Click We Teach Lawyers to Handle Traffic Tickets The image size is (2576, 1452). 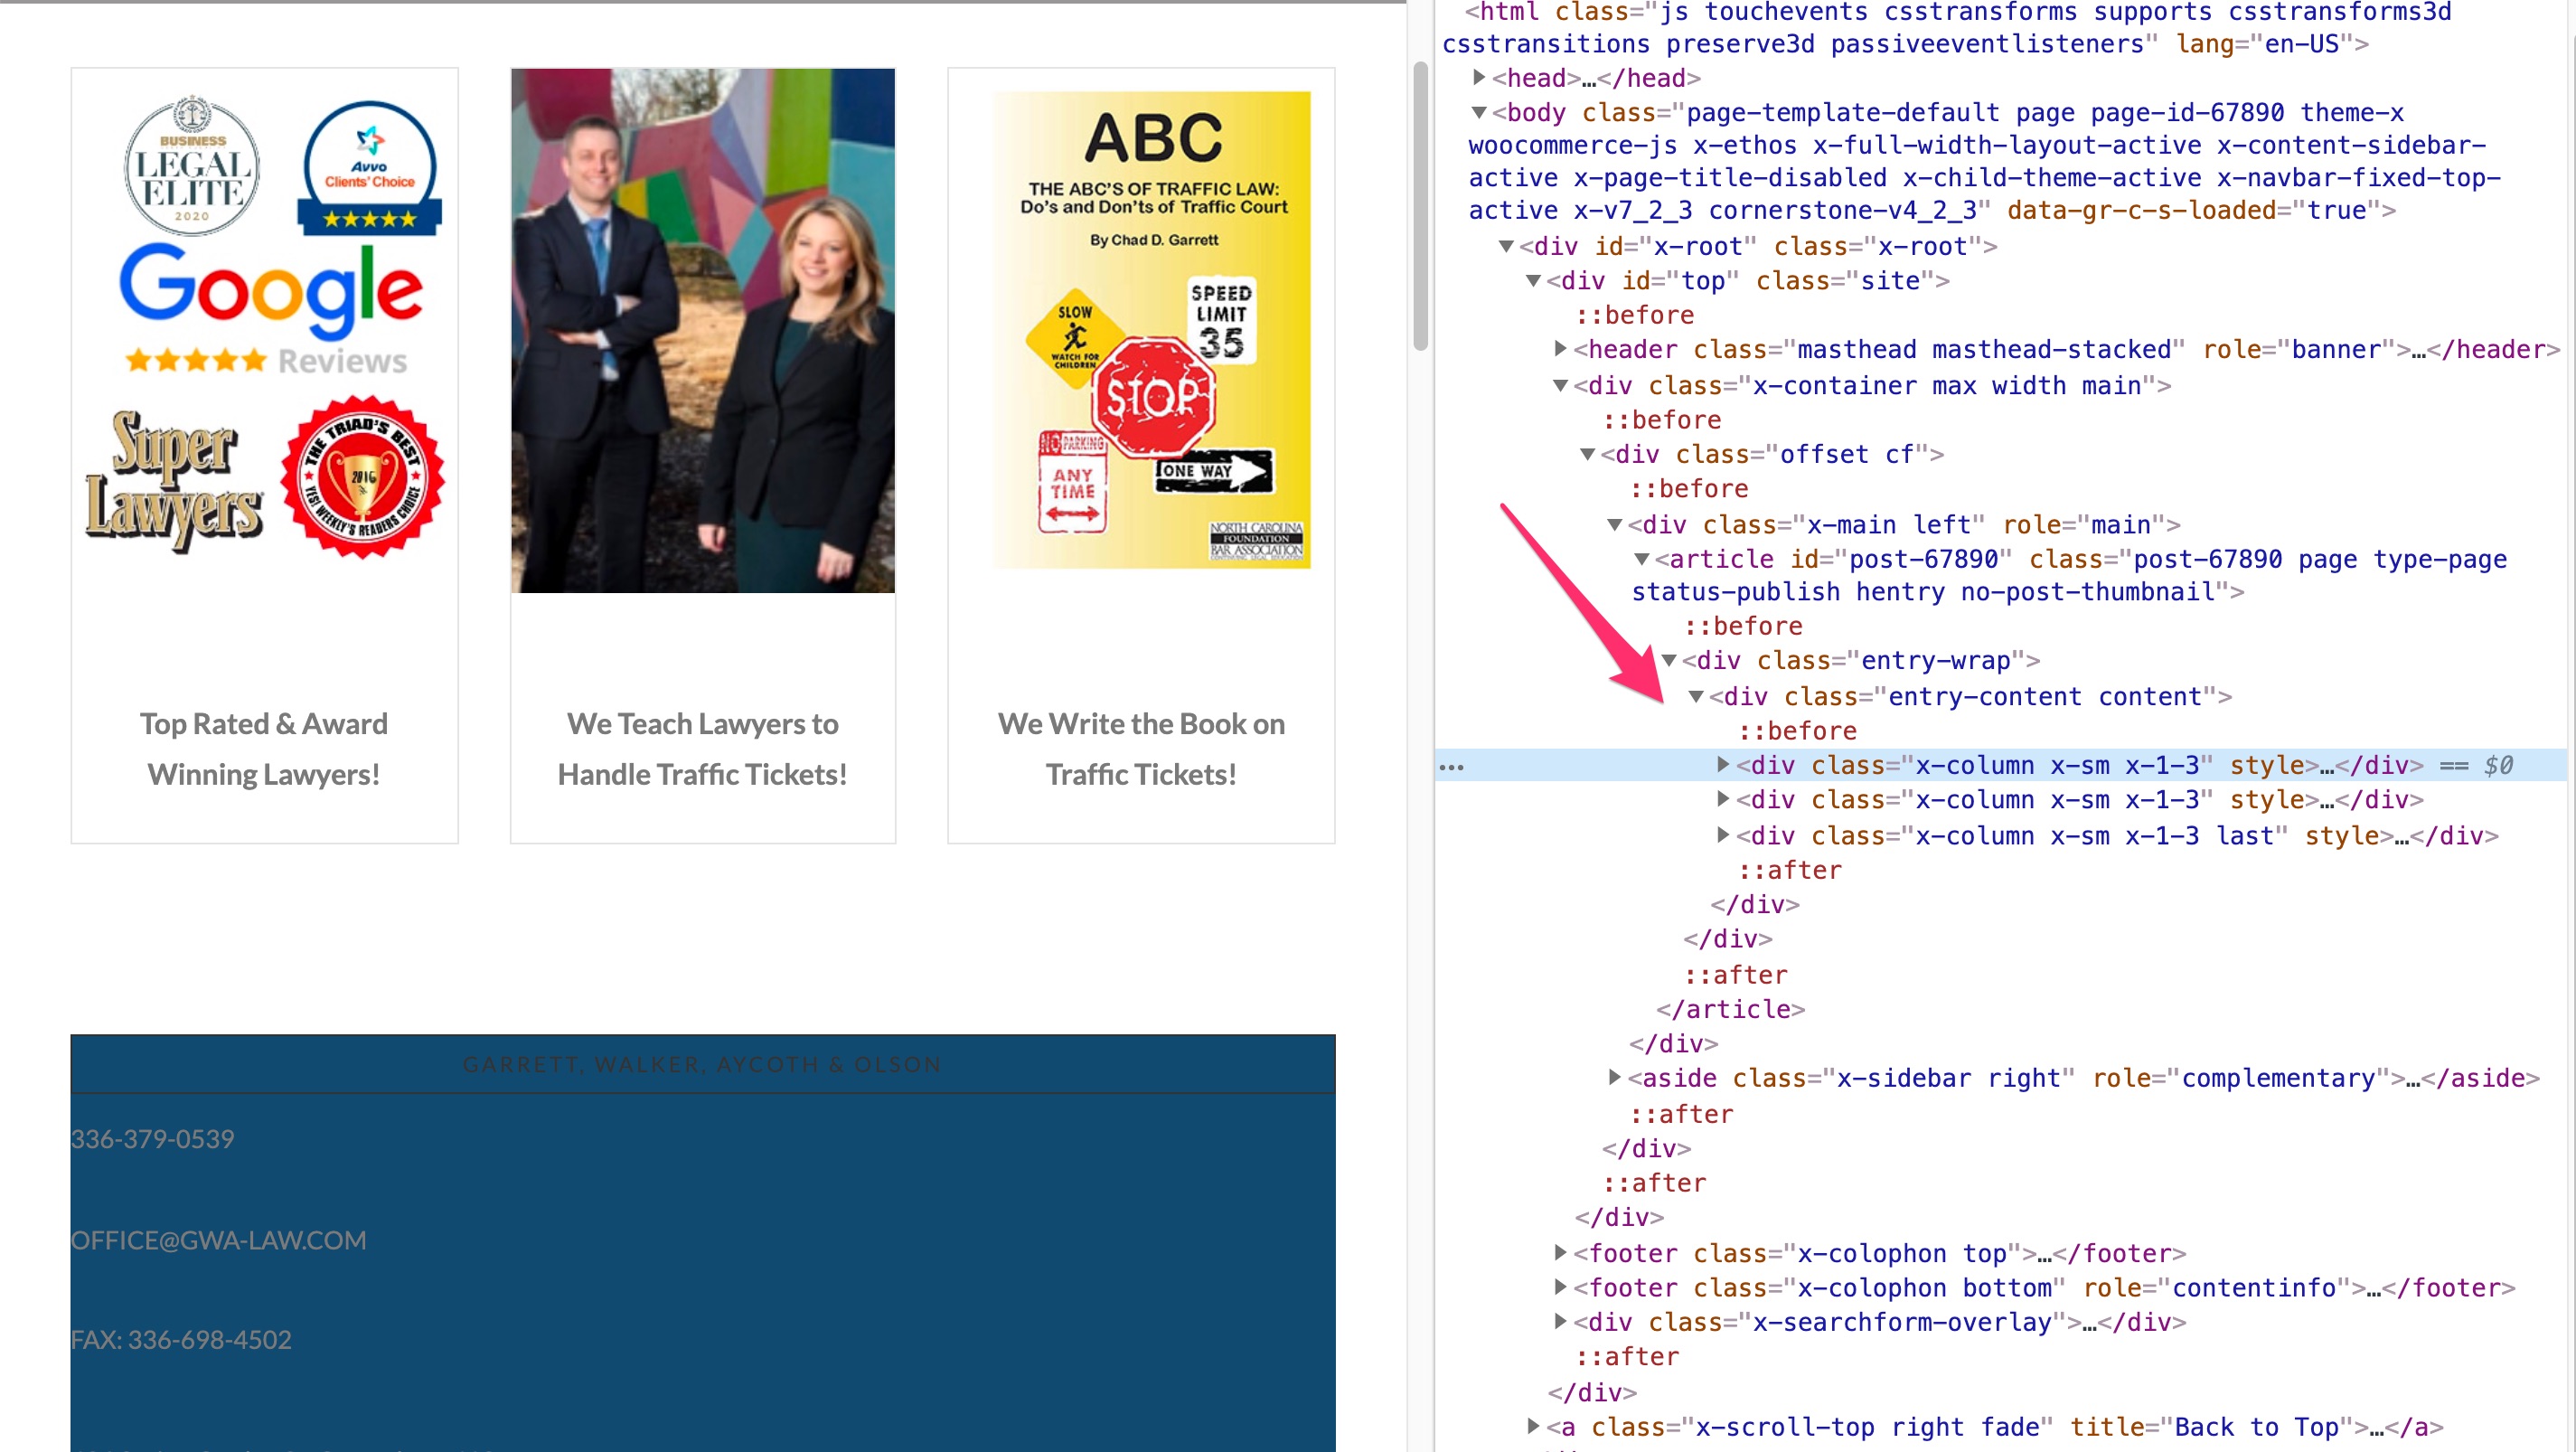pyautogui.click(x=703, y=749)
